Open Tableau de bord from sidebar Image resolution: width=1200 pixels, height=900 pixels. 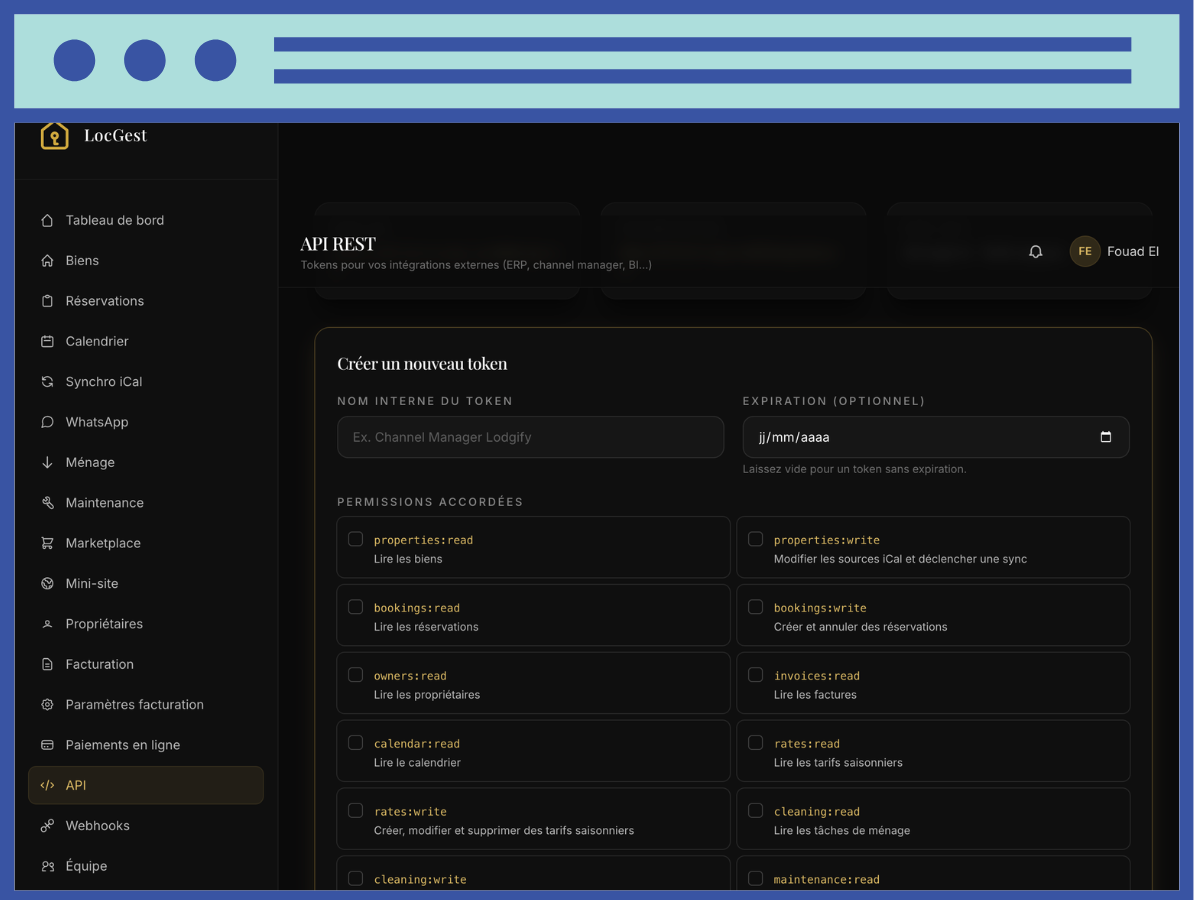(146, 220)
